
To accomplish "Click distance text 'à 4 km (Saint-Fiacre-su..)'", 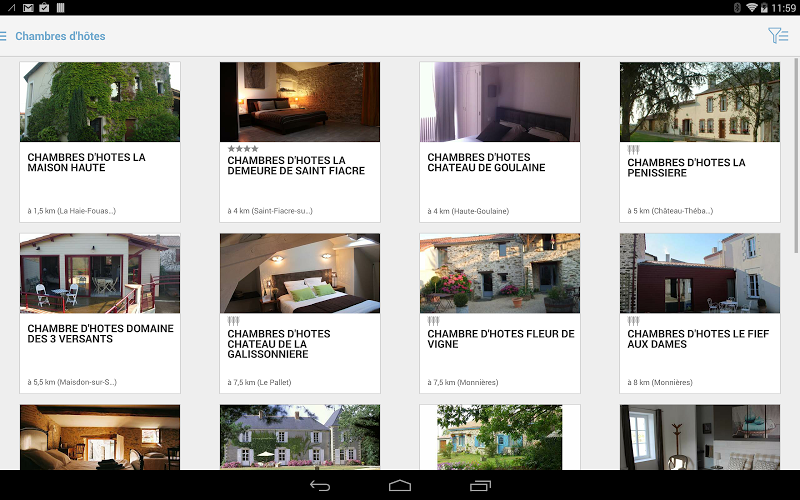I will [x=270, y=211].
